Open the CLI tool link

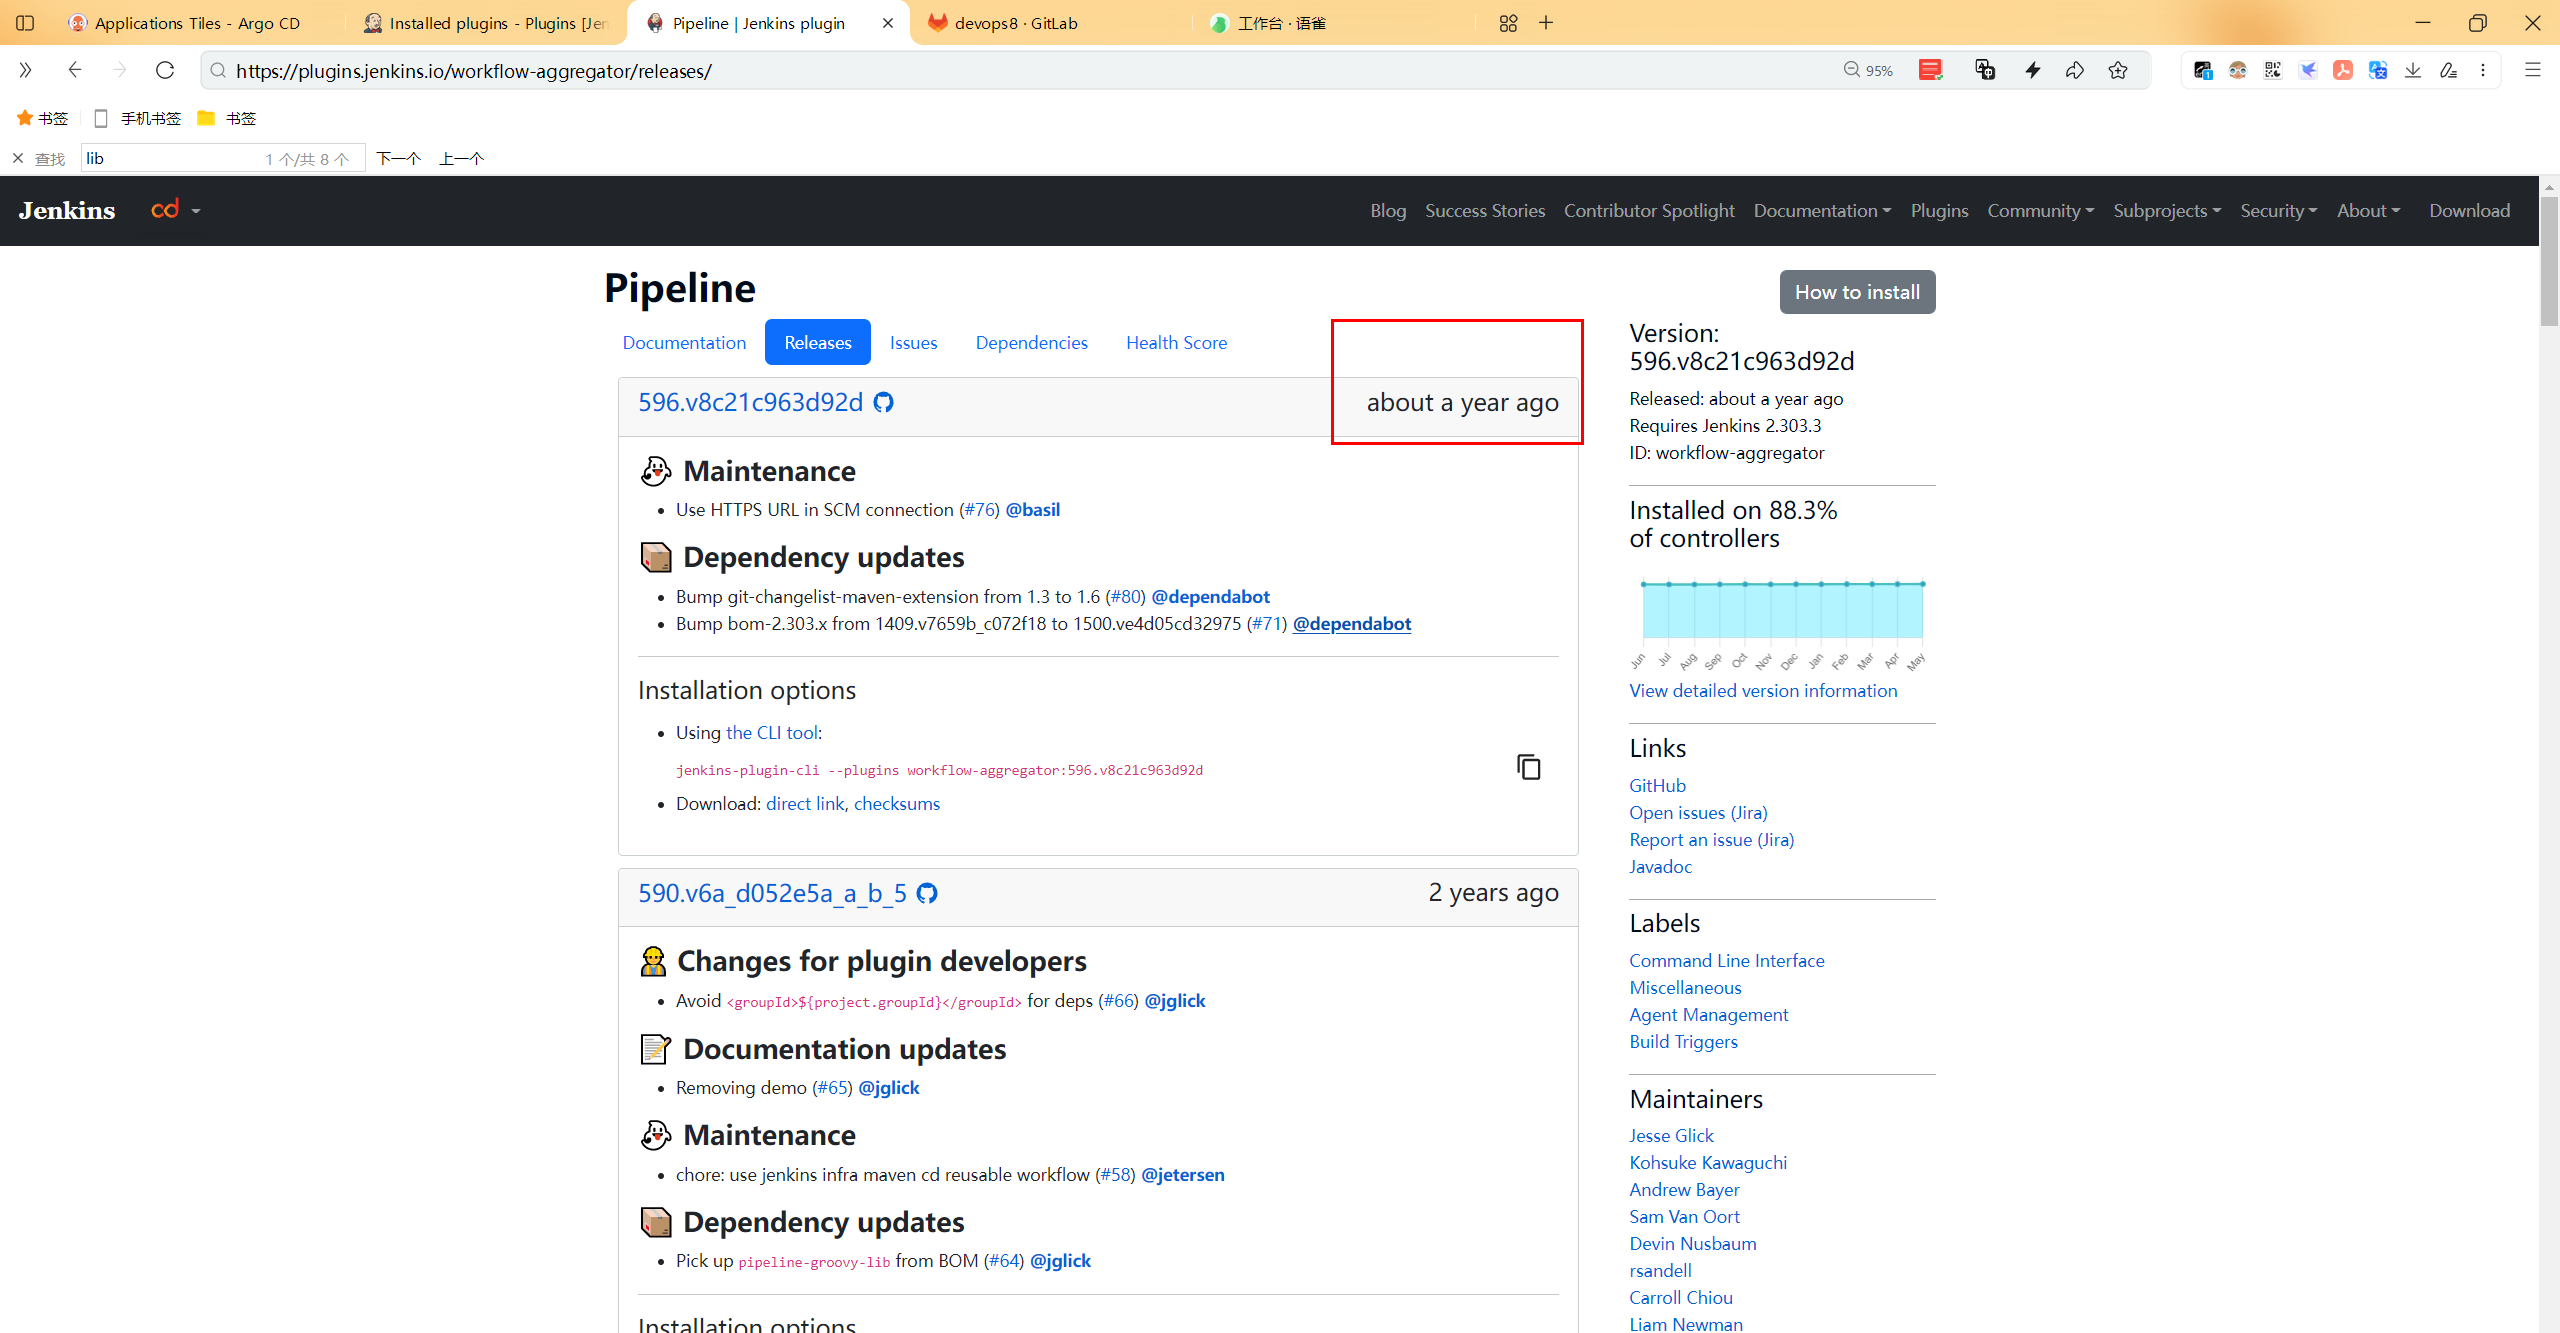click(x=772, y=732)
